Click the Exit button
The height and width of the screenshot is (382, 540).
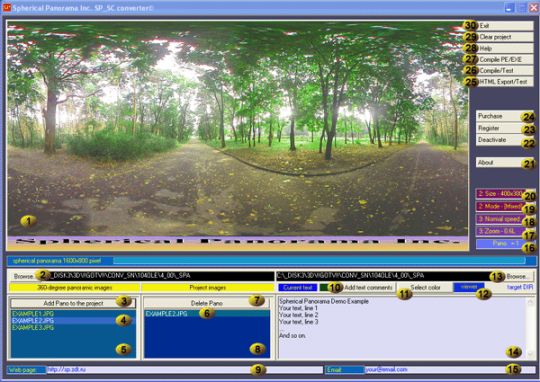point(505,25)
